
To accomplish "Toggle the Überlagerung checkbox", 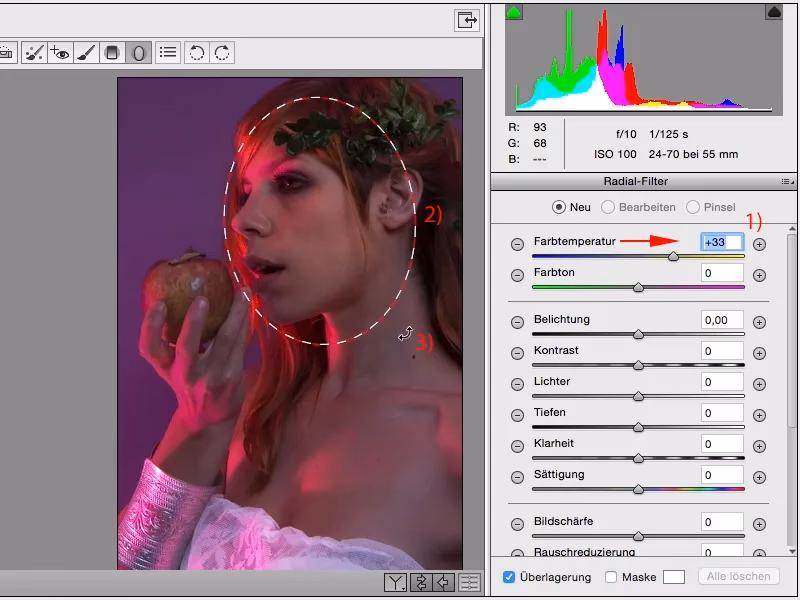I will tap(509, 577).
